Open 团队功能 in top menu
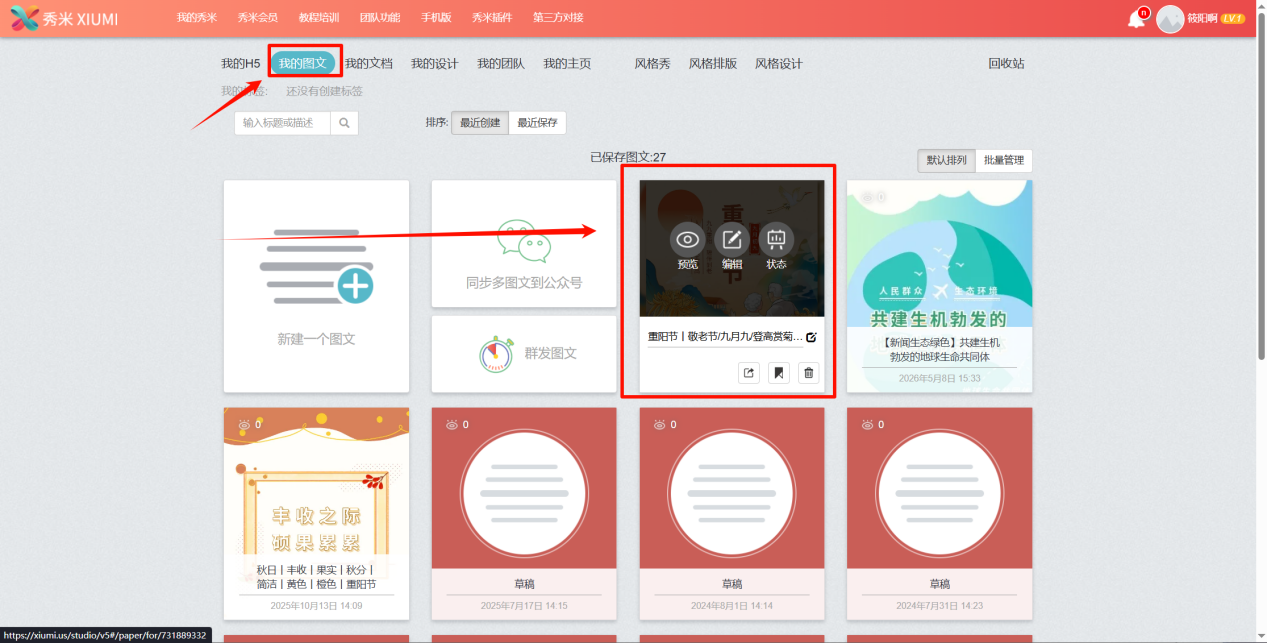Screen dimensions: 1267x643 [x=380, y=18]
